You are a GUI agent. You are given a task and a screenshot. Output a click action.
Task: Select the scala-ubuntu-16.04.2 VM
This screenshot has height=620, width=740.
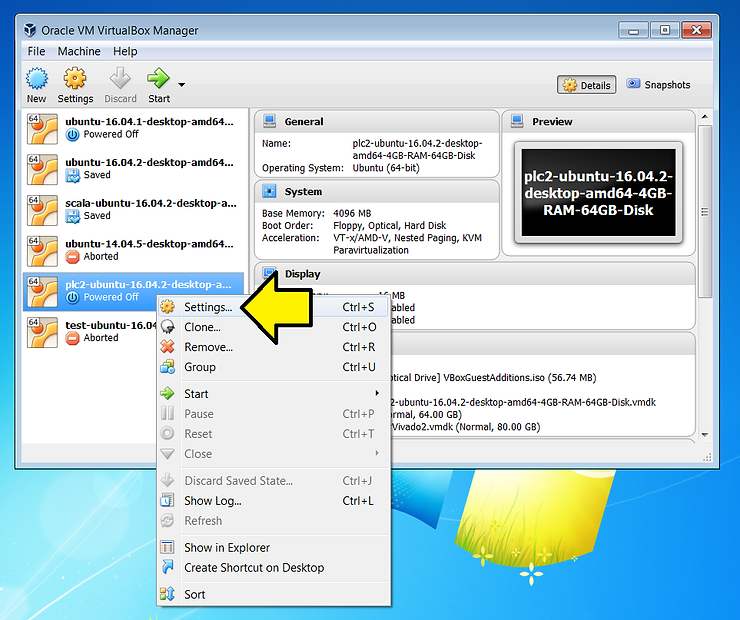(x=134, y=209)
